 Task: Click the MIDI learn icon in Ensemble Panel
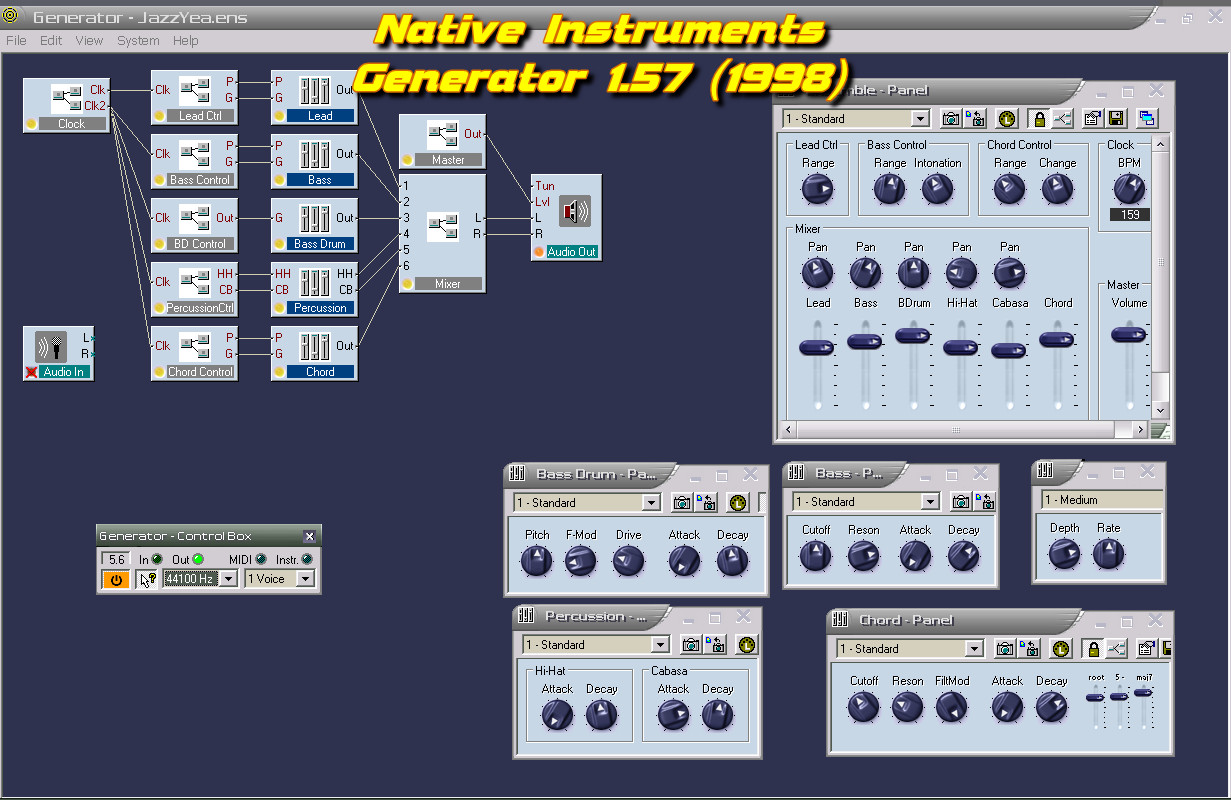[1006, 118]
